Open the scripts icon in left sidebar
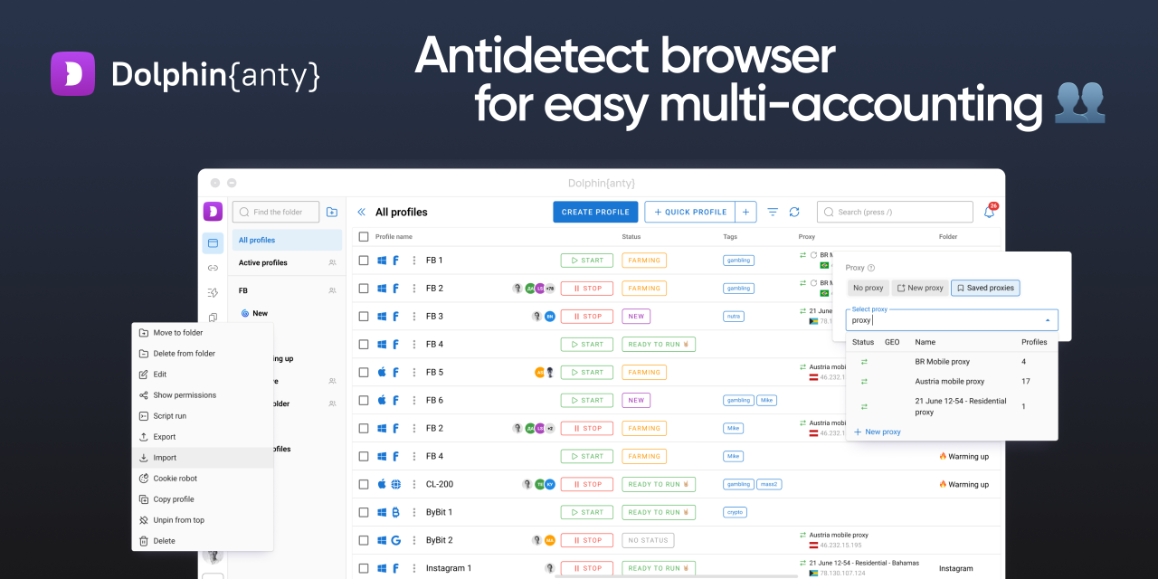 pos(213,292)
